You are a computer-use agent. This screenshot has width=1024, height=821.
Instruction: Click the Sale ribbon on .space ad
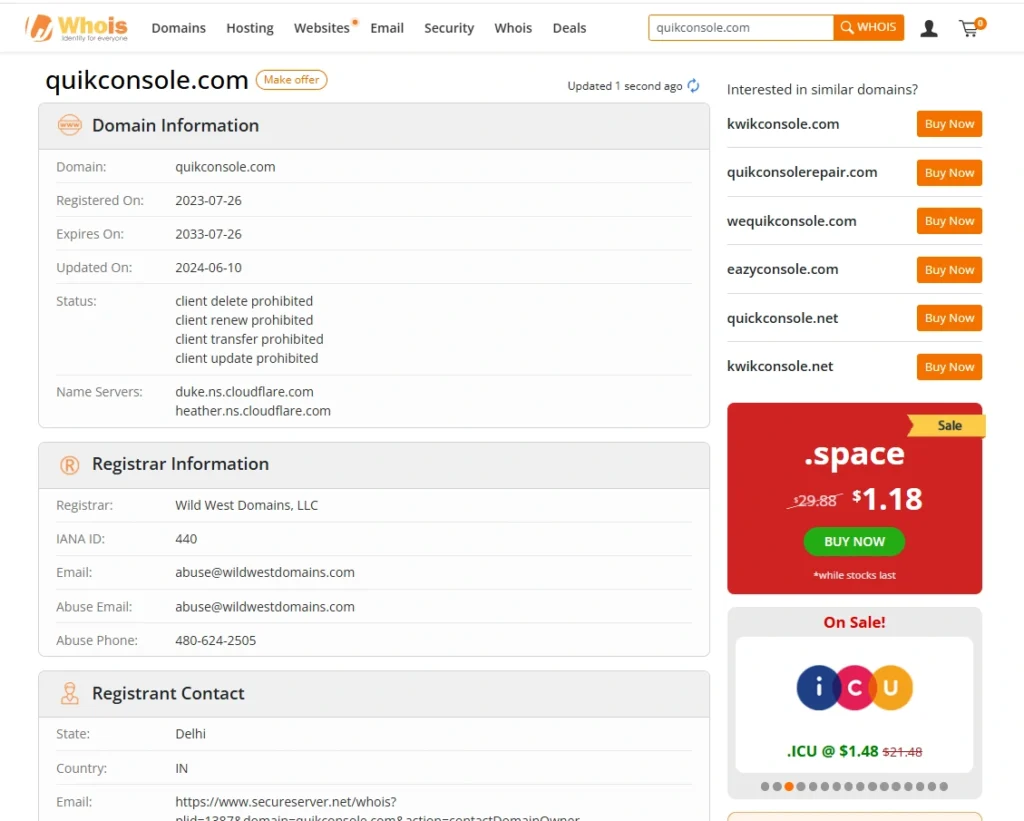[x=946, y=426]
